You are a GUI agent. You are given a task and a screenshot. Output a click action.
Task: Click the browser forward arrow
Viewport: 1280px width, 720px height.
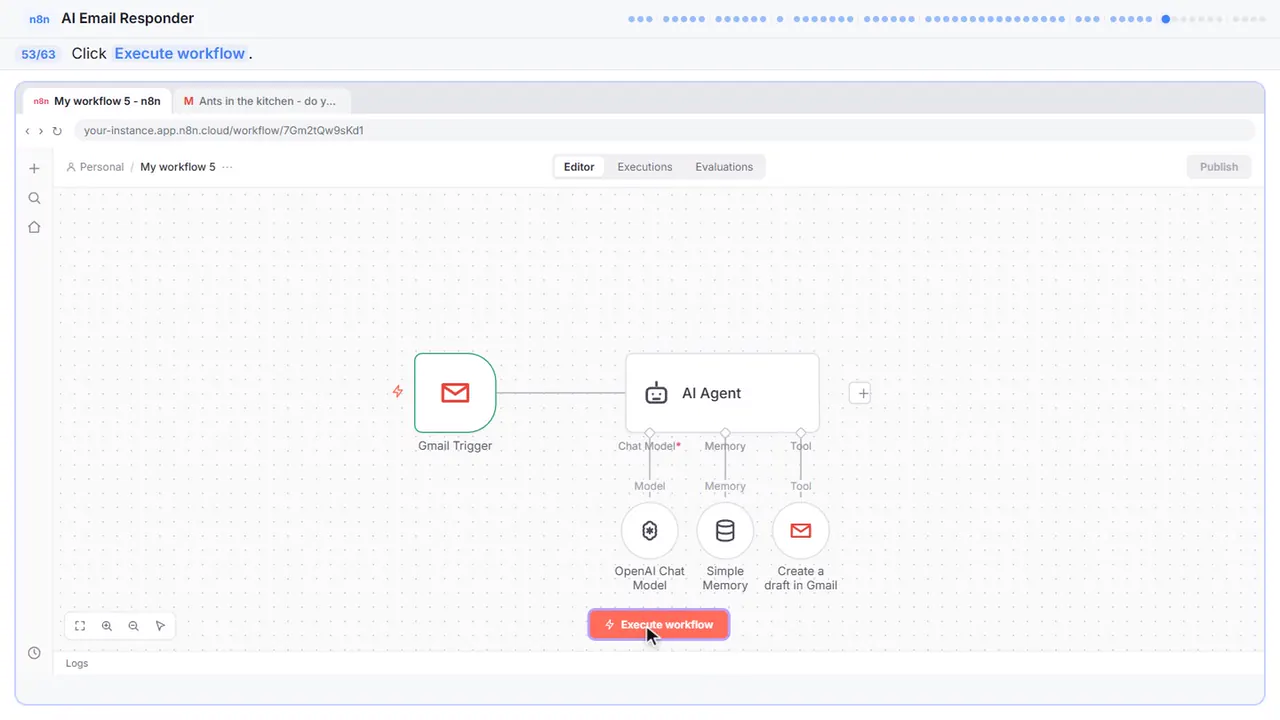coord(41,131)
